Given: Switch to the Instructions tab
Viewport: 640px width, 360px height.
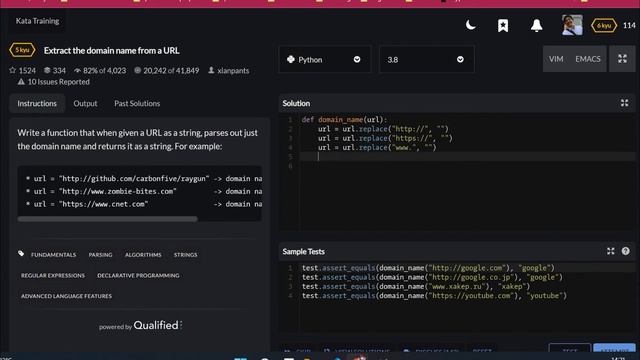Looking at the screenshot, I should tap(37, 103).
